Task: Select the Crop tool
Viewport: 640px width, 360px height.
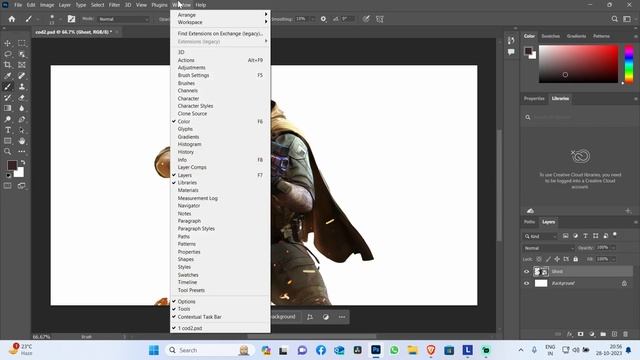Action: coord(7,64)
